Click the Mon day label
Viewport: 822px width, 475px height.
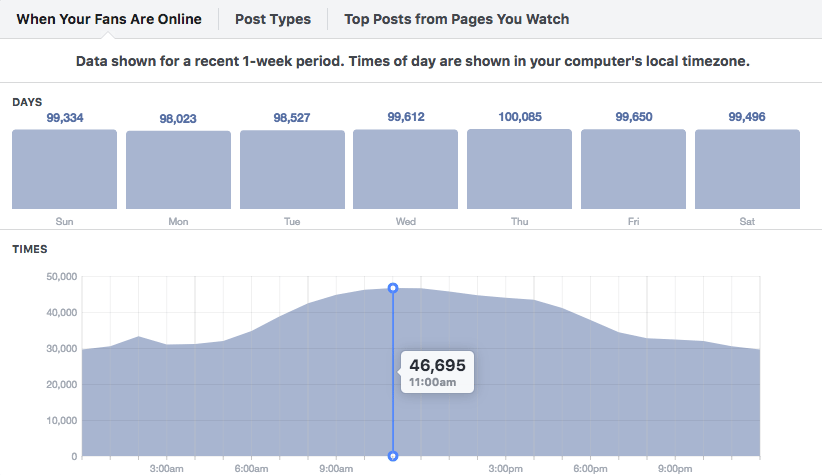(178, 221)
